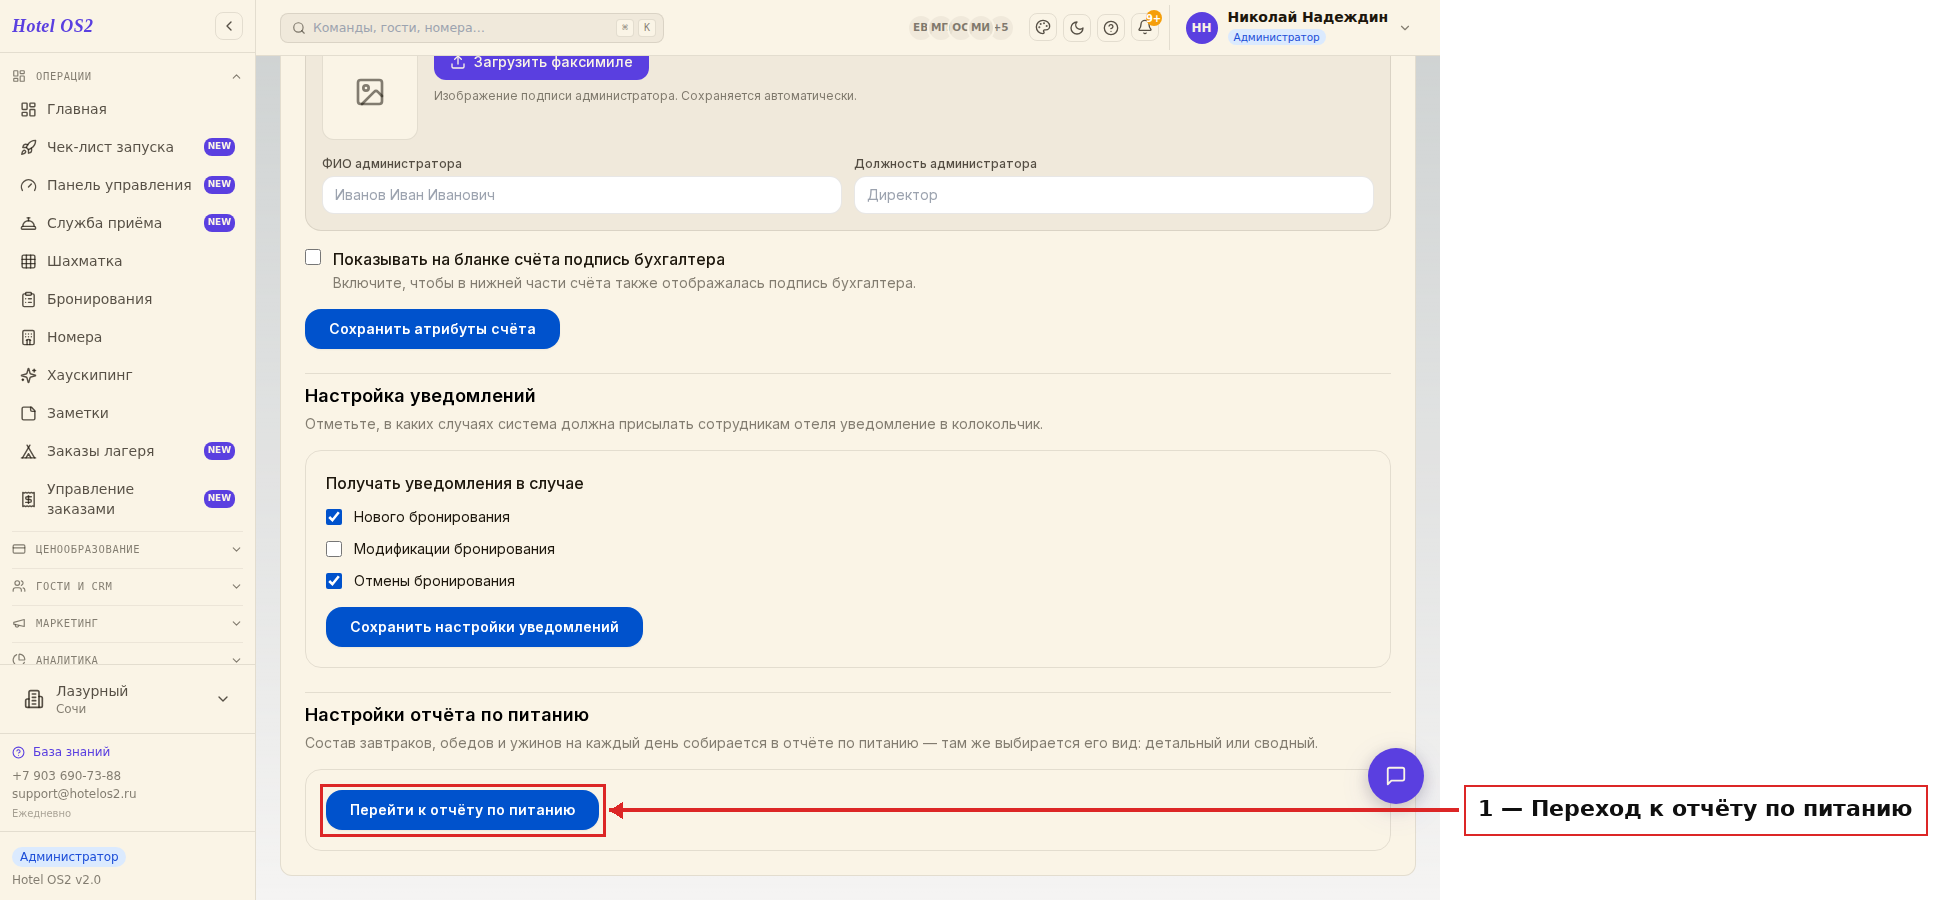1951x900 pixels.
Task: Click support@hotelos2.ru email address
Action: coord(74,794)
